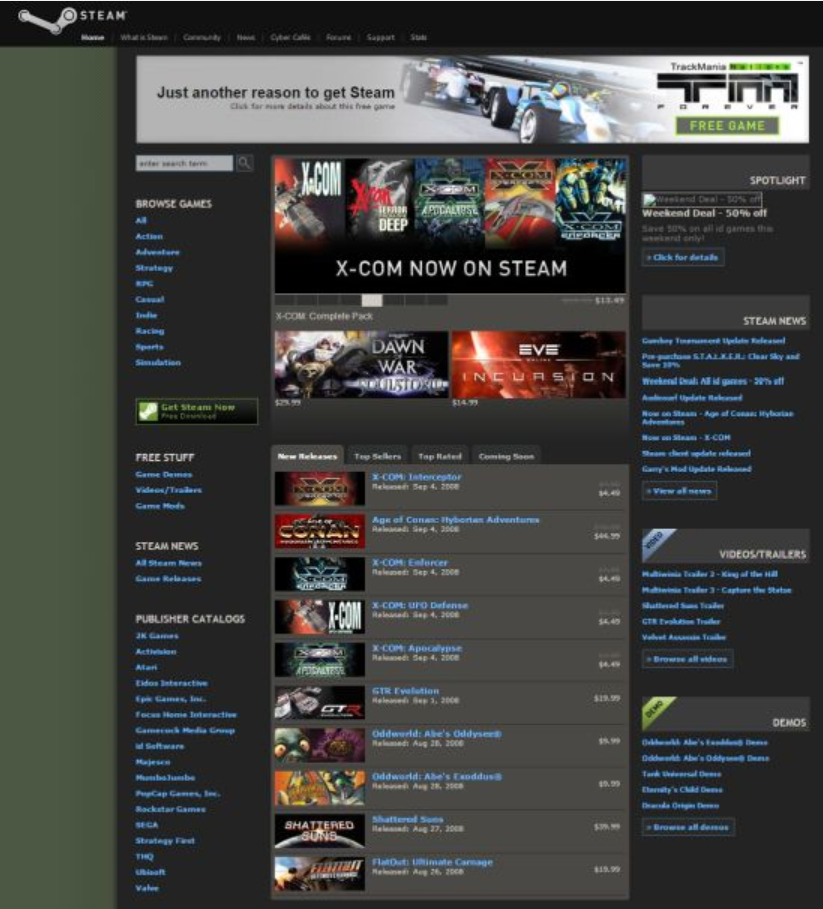The image size is (823, 909).
Task: Browse the Racing games category
Action: (x=150, y=331)
